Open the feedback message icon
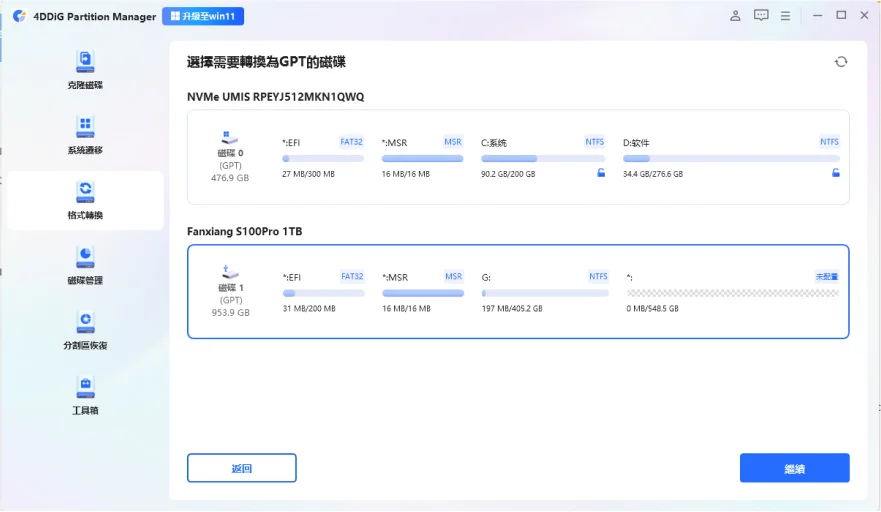Screen dimensions: 881x512 tap(761, 16)
